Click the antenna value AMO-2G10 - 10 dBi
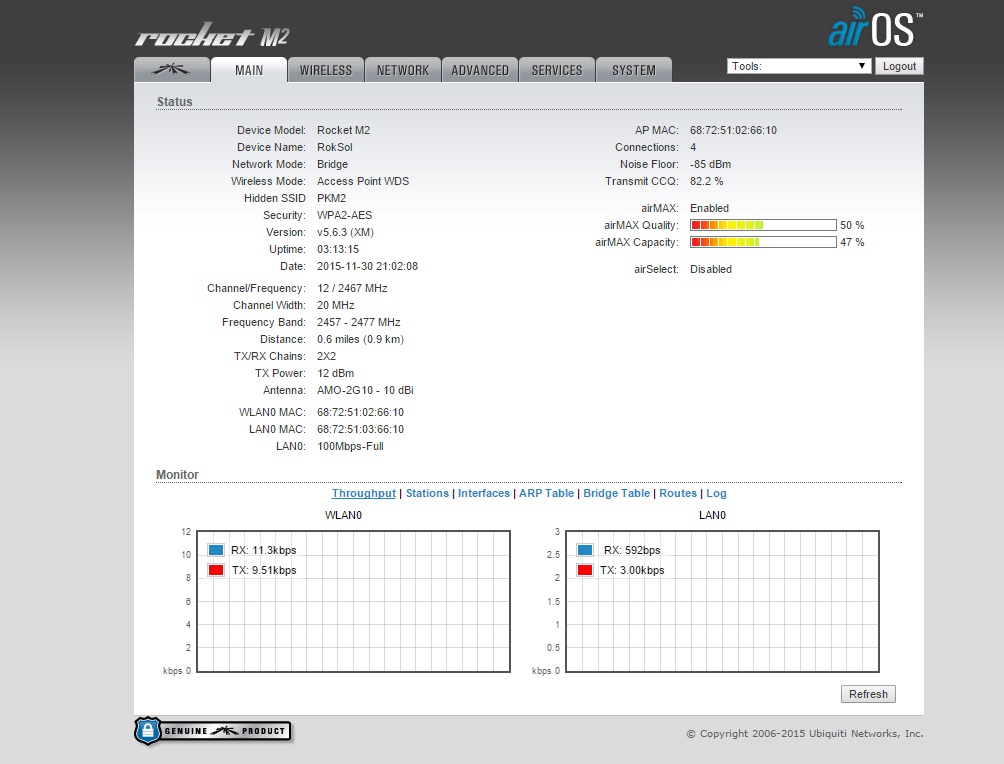The image size is (1004, 764). coord(365,391)
